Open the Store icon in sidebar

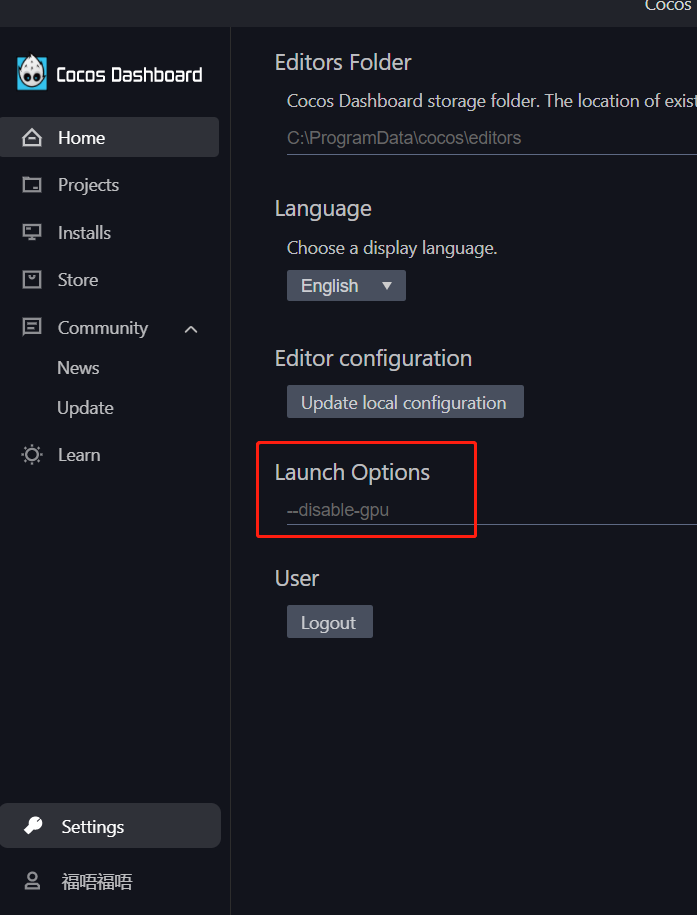click(x=32, y=279)
